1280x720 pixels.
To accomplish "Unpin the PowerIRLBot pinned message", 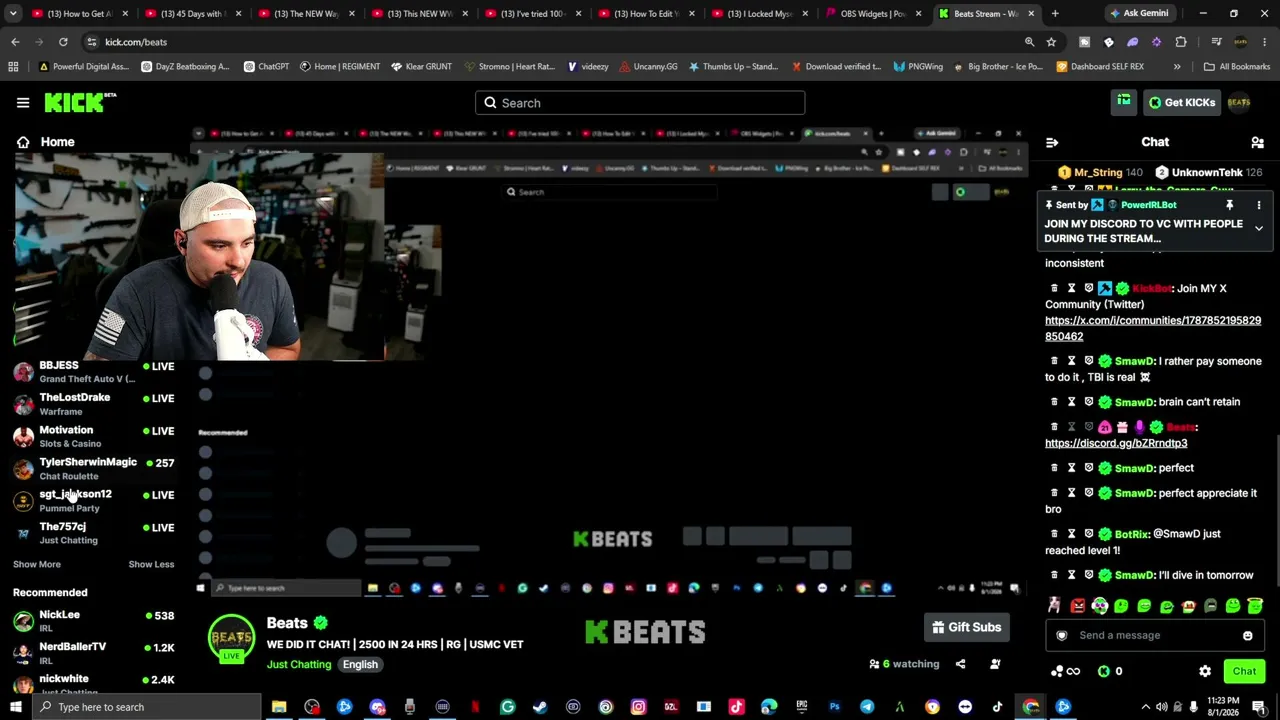I will tap(1229, 205).
